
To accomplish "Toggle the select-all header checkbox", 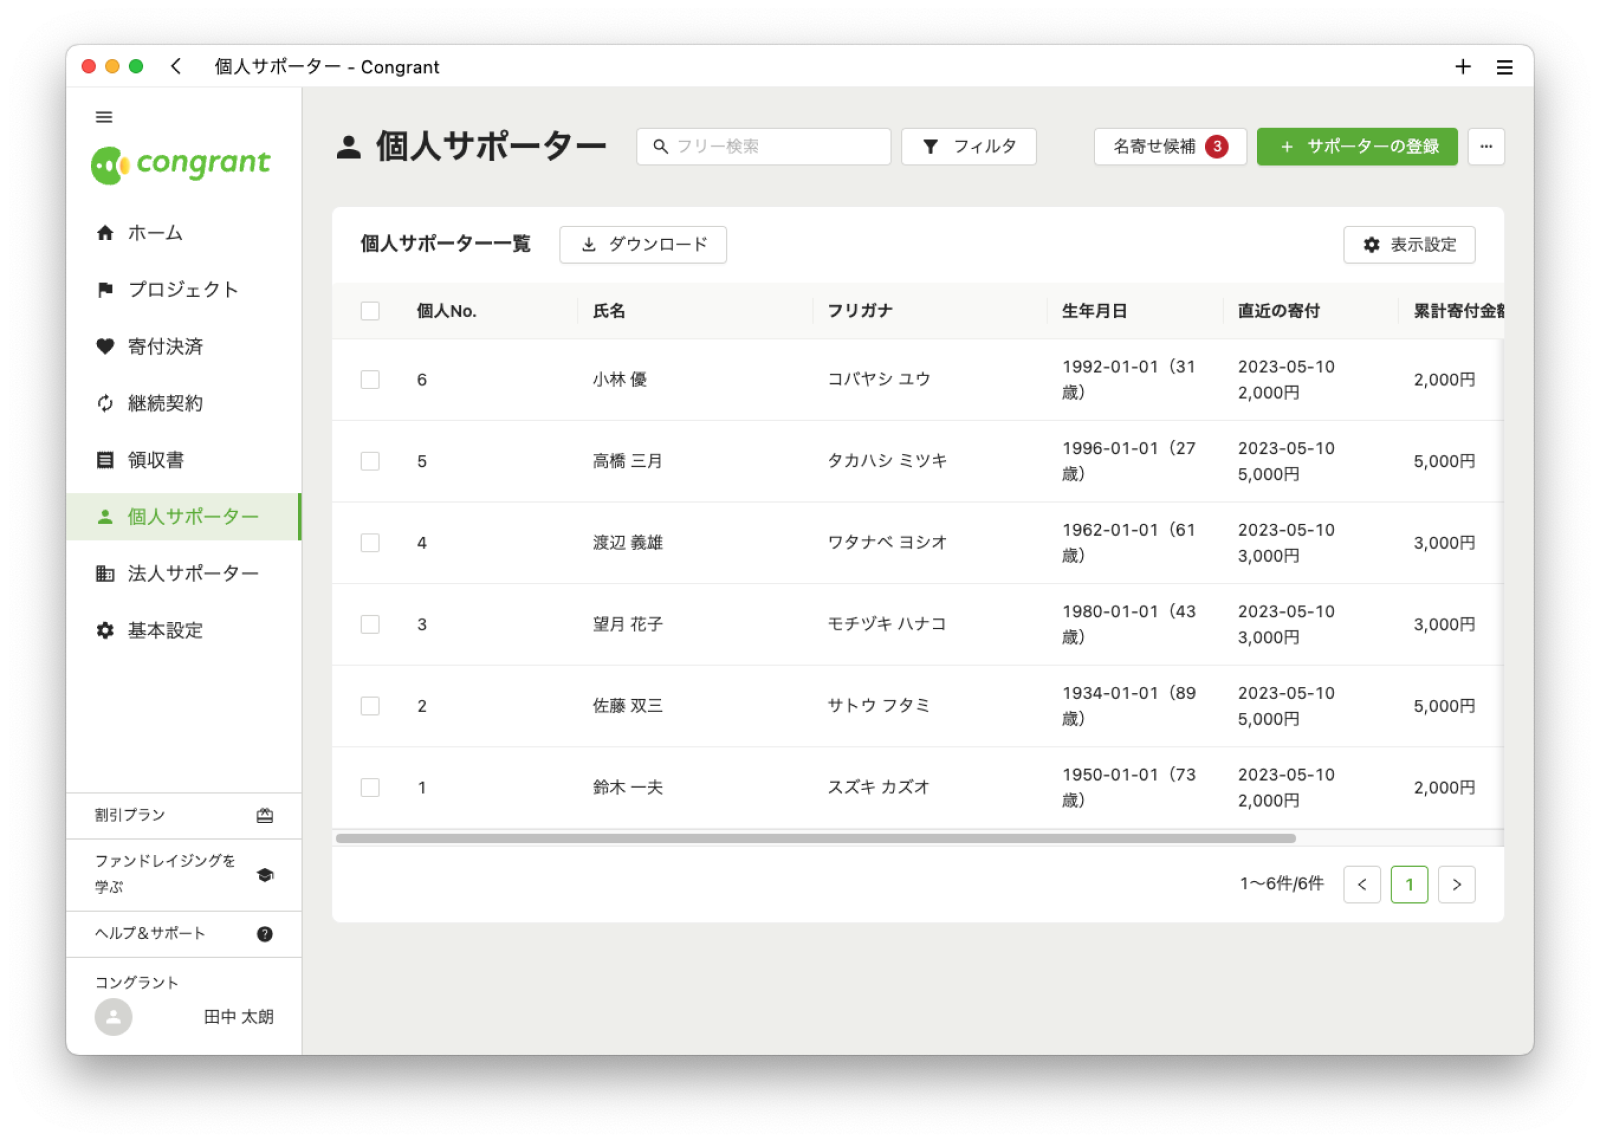I will coord(370,311).
